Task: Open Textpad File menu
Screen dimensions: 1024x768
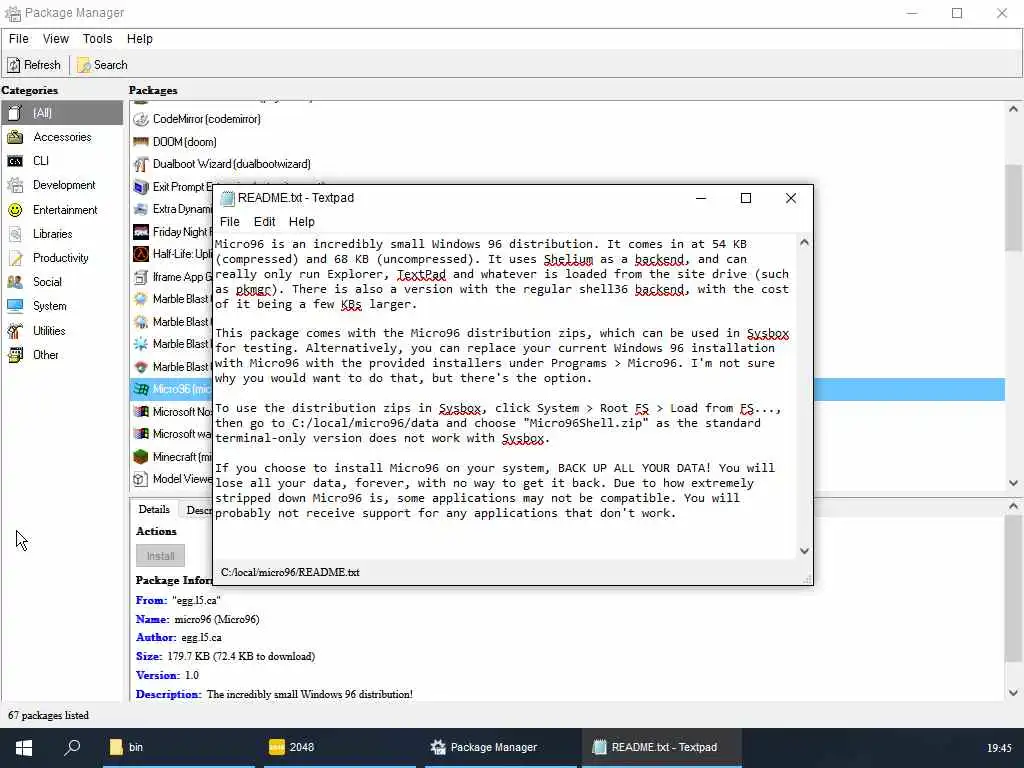Action: [x=229, y=221]
